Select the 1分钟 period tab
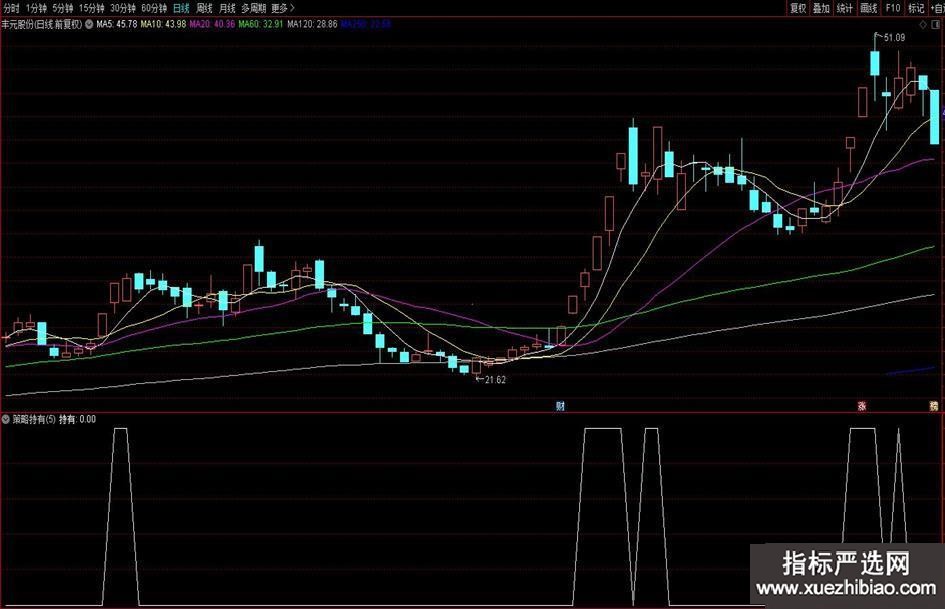This screenshot has width=945, height=609. pyautogui.click(x=36, y=8)
